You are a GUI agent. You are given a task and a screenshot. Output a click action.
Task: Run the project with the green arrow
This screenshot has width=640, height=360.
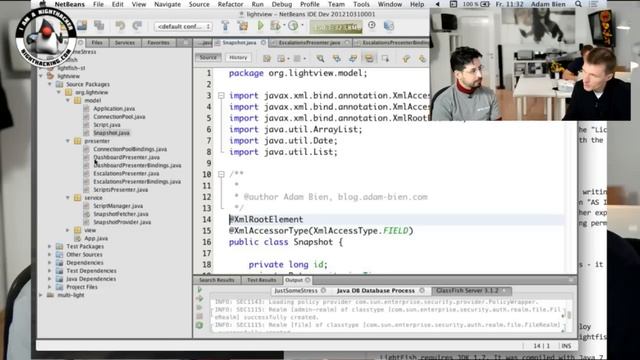(x=260, y=26)
